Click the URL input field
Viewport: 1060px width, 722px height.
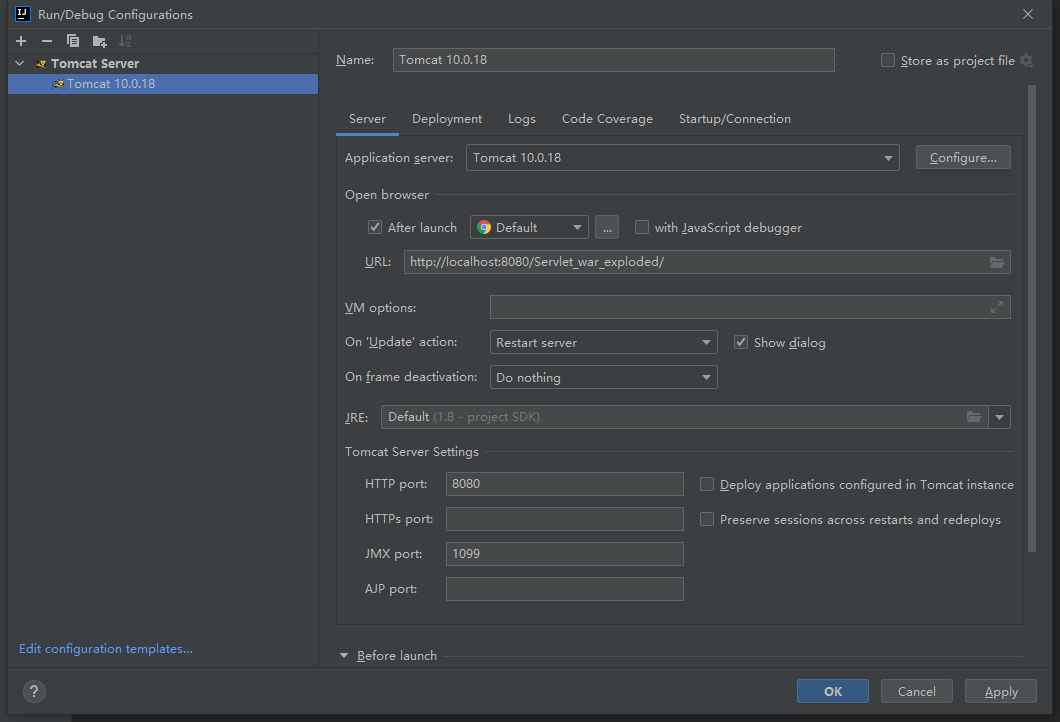pos(707,262)
